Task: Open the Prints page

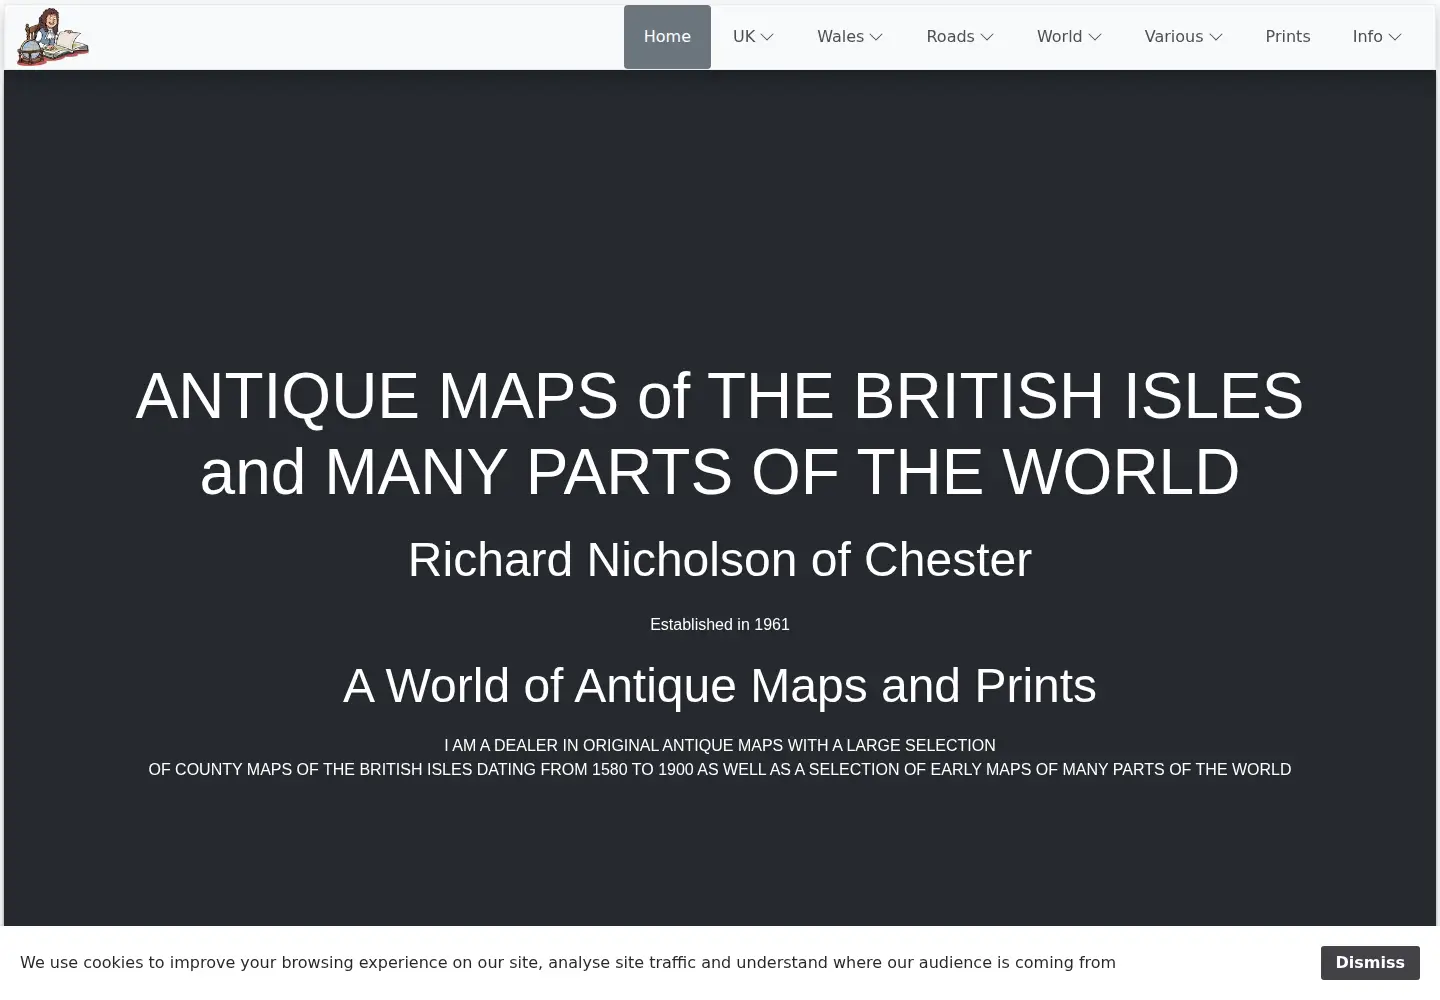Action: click(x=1288, y=37)
